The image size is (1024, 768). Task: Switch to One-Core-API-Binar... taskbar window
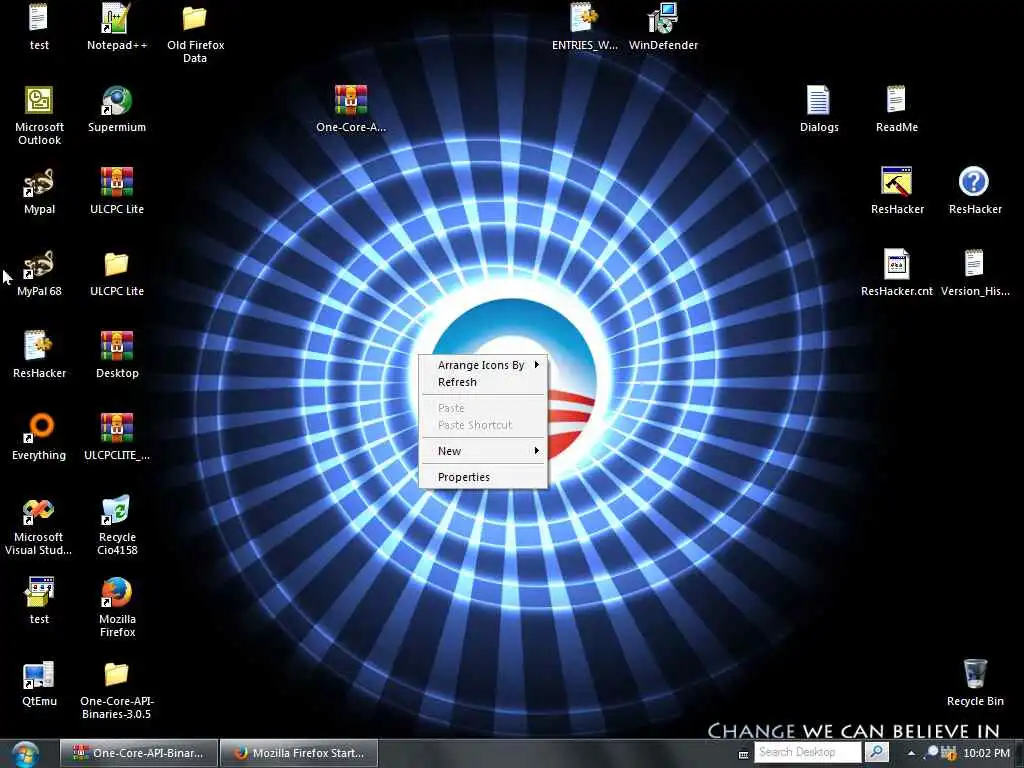[138, 753]
